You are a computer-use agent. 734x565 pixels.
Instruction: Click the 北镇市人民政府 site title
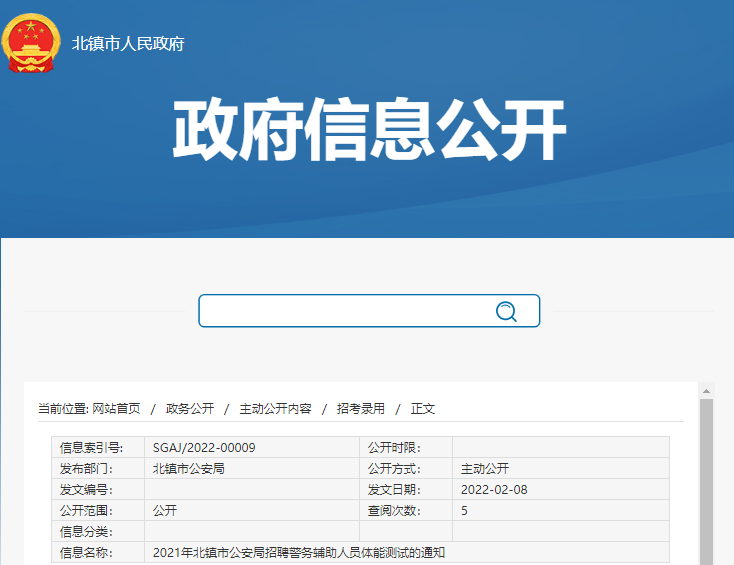coord(128,44)
